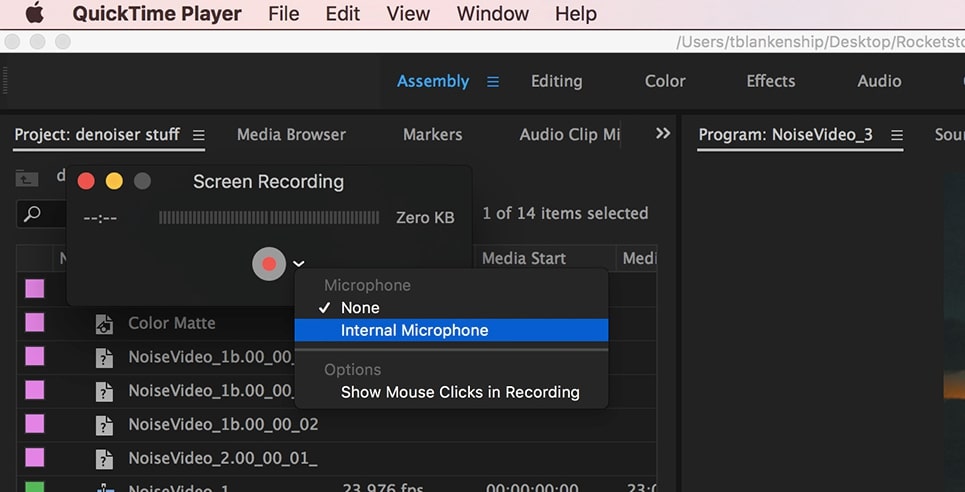The height and width of the screenshot is (492, 965).
Task: Start recording with the red record button
Action: pos(269,264)
